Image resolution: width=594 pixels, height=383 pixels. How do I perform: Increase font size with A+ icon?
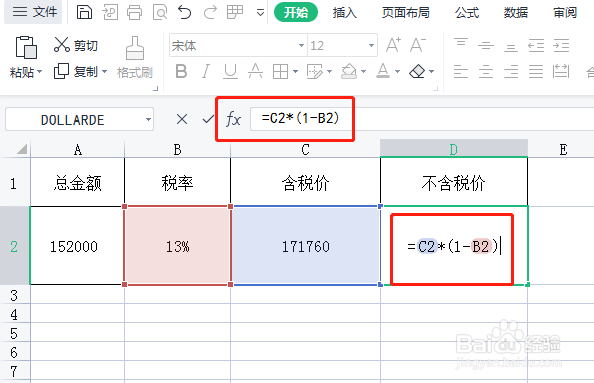tap(393, 45)
